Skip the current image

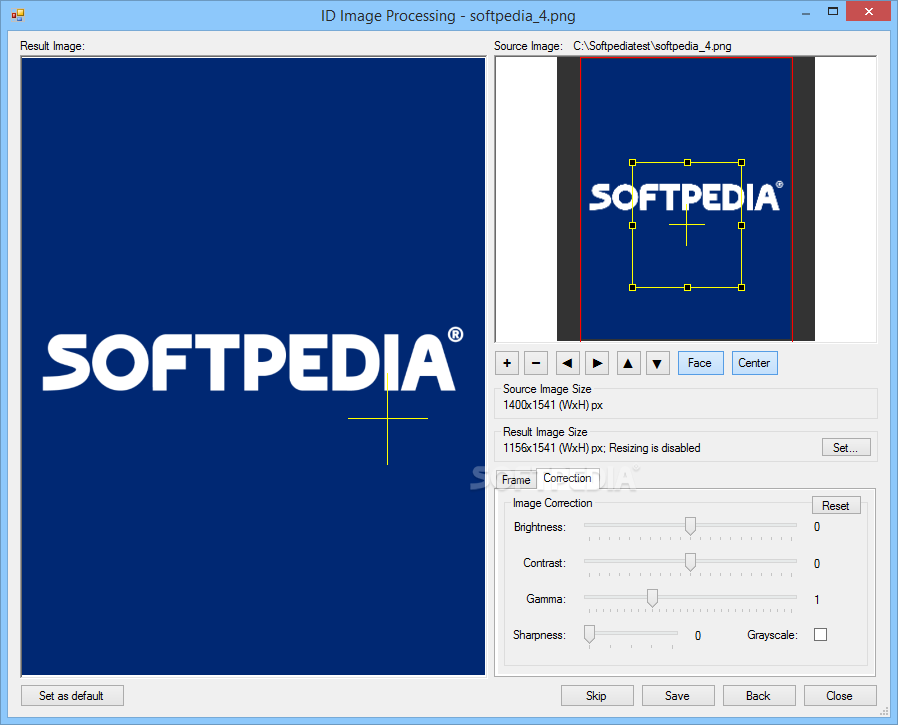pyautogui.click(x=597, y=696)
